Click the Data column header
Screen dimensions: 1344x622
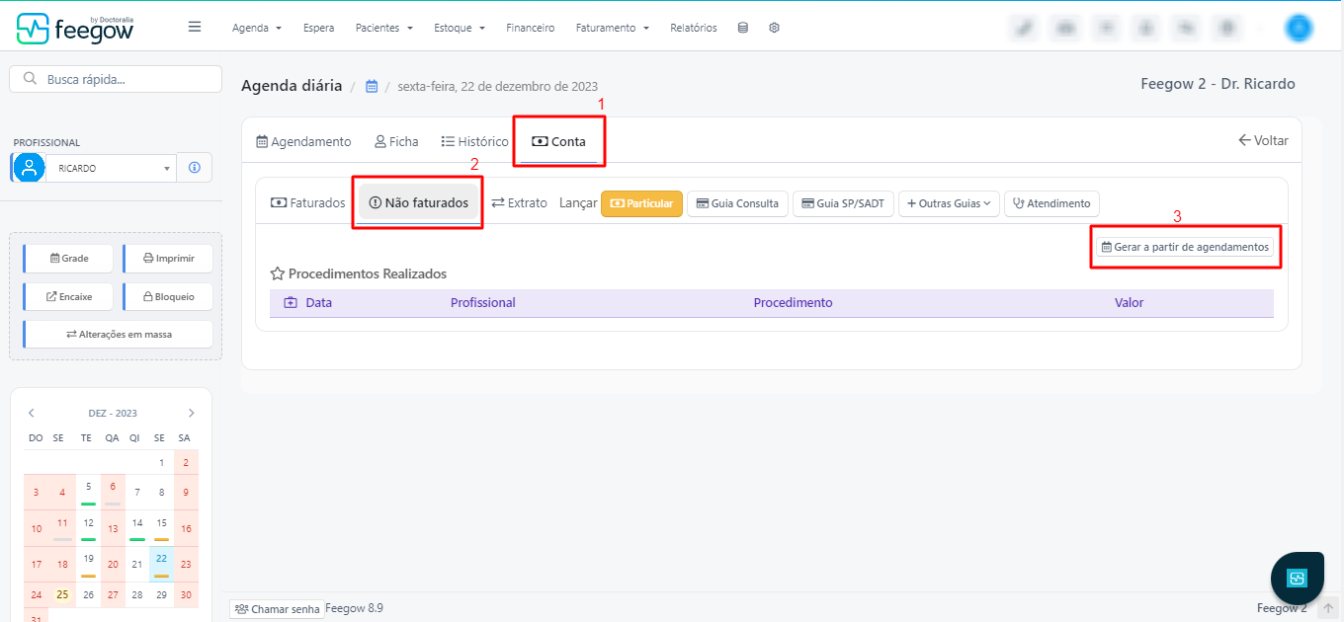[319, 303]
